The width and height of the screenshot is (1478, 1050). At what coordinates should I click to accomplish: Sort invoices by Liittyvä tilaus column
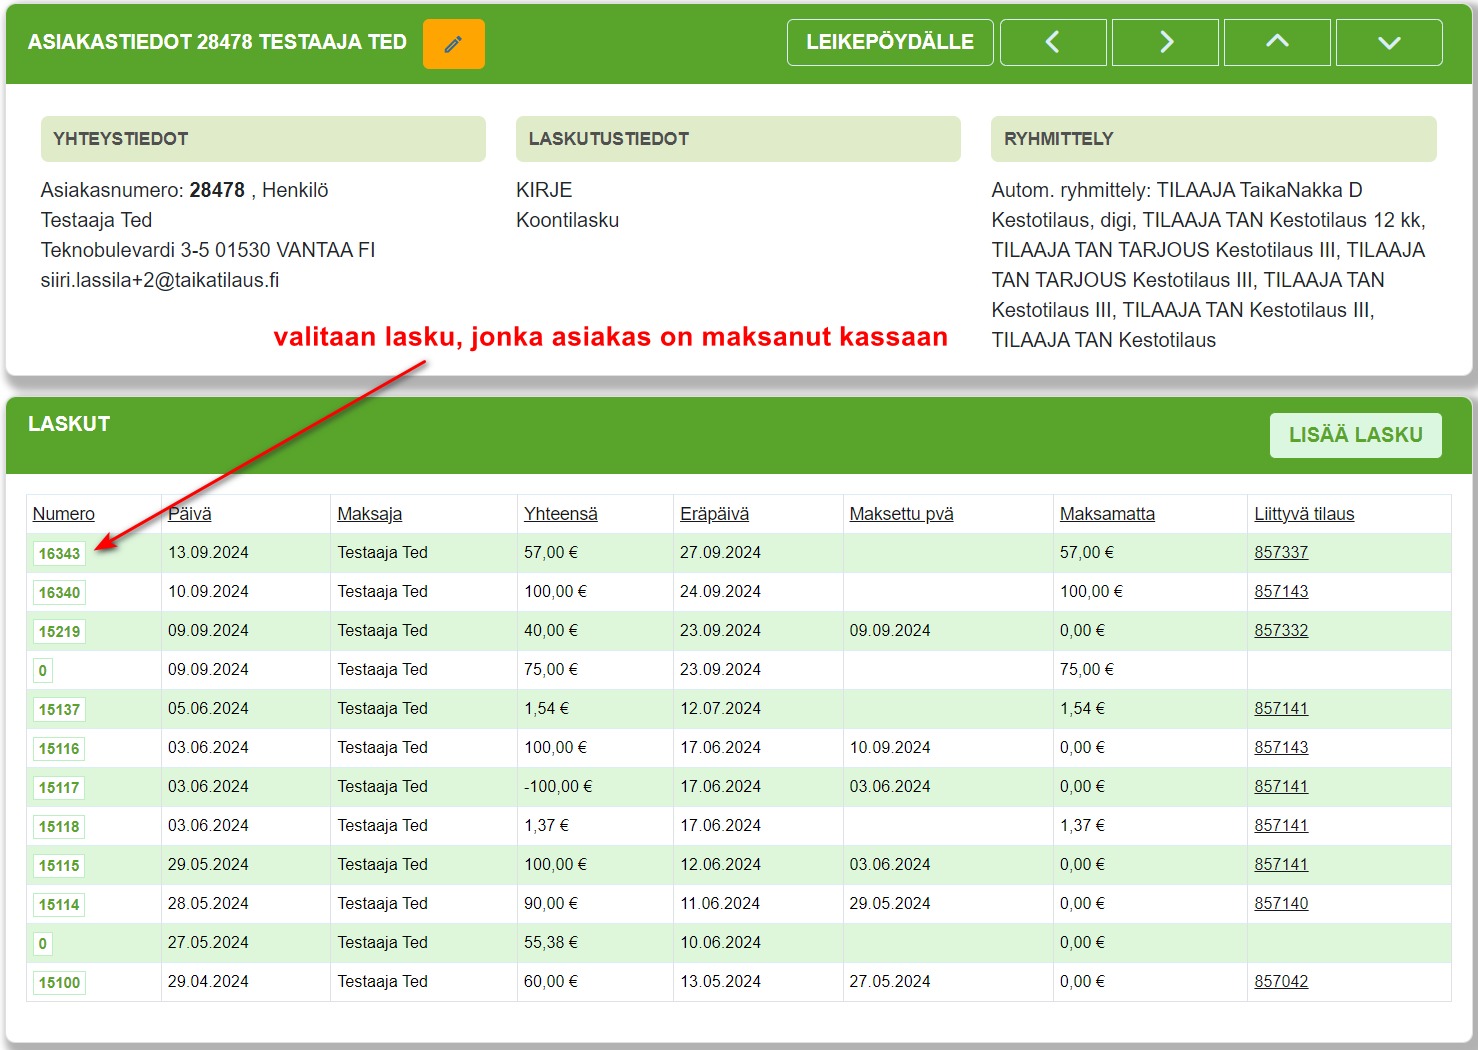(x=1304, y=514)
